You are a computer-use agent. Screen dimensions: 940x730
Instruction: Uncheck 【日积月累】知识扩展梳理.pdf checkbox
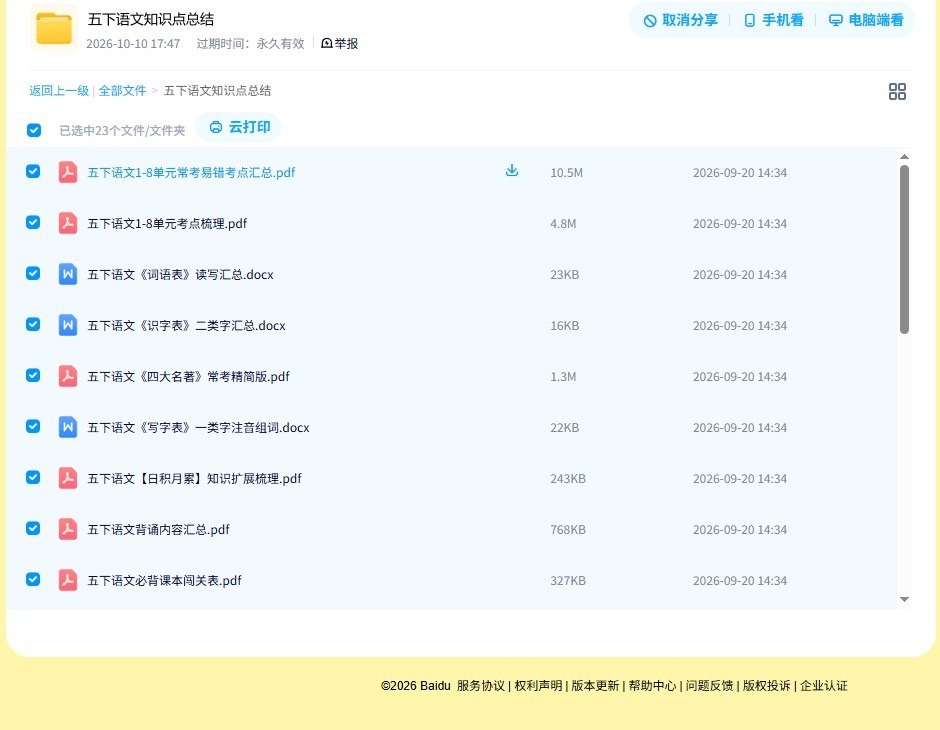[33, 477]
